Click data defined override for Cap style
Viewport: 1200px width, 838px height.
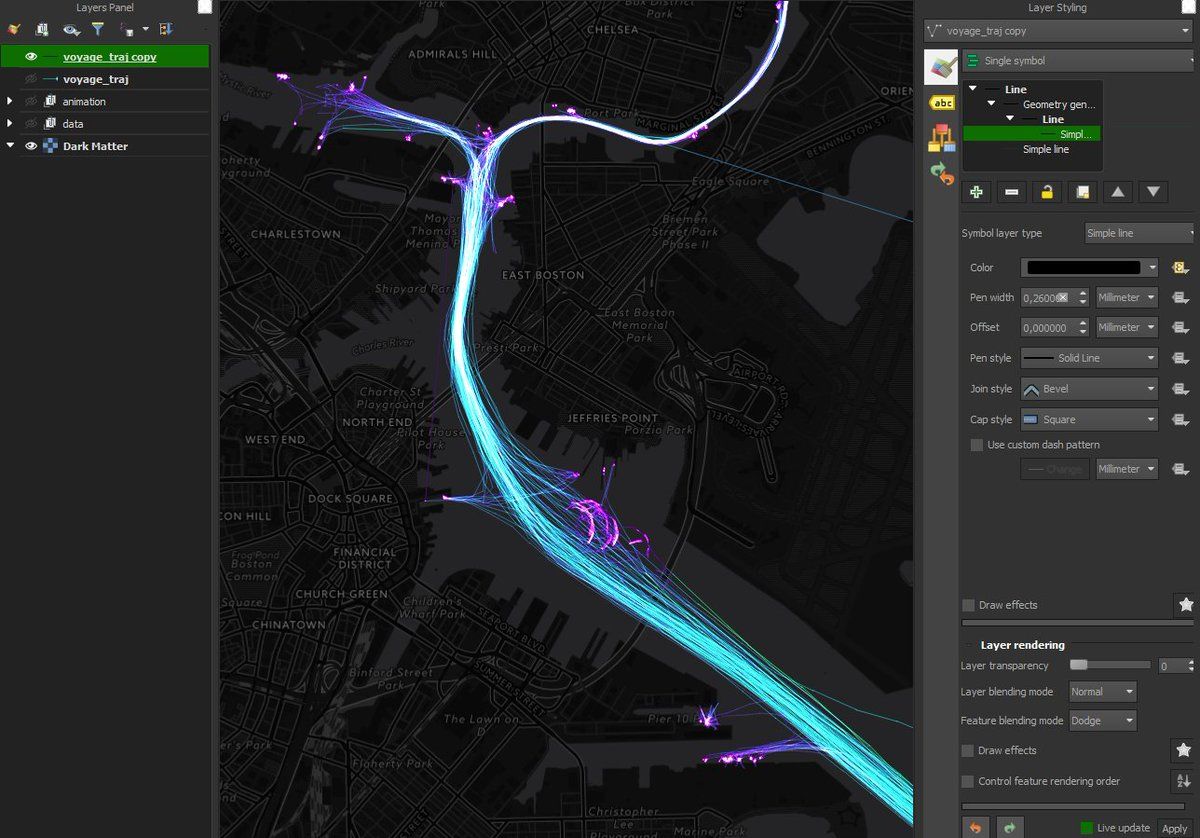click(x=1181, y=420)
